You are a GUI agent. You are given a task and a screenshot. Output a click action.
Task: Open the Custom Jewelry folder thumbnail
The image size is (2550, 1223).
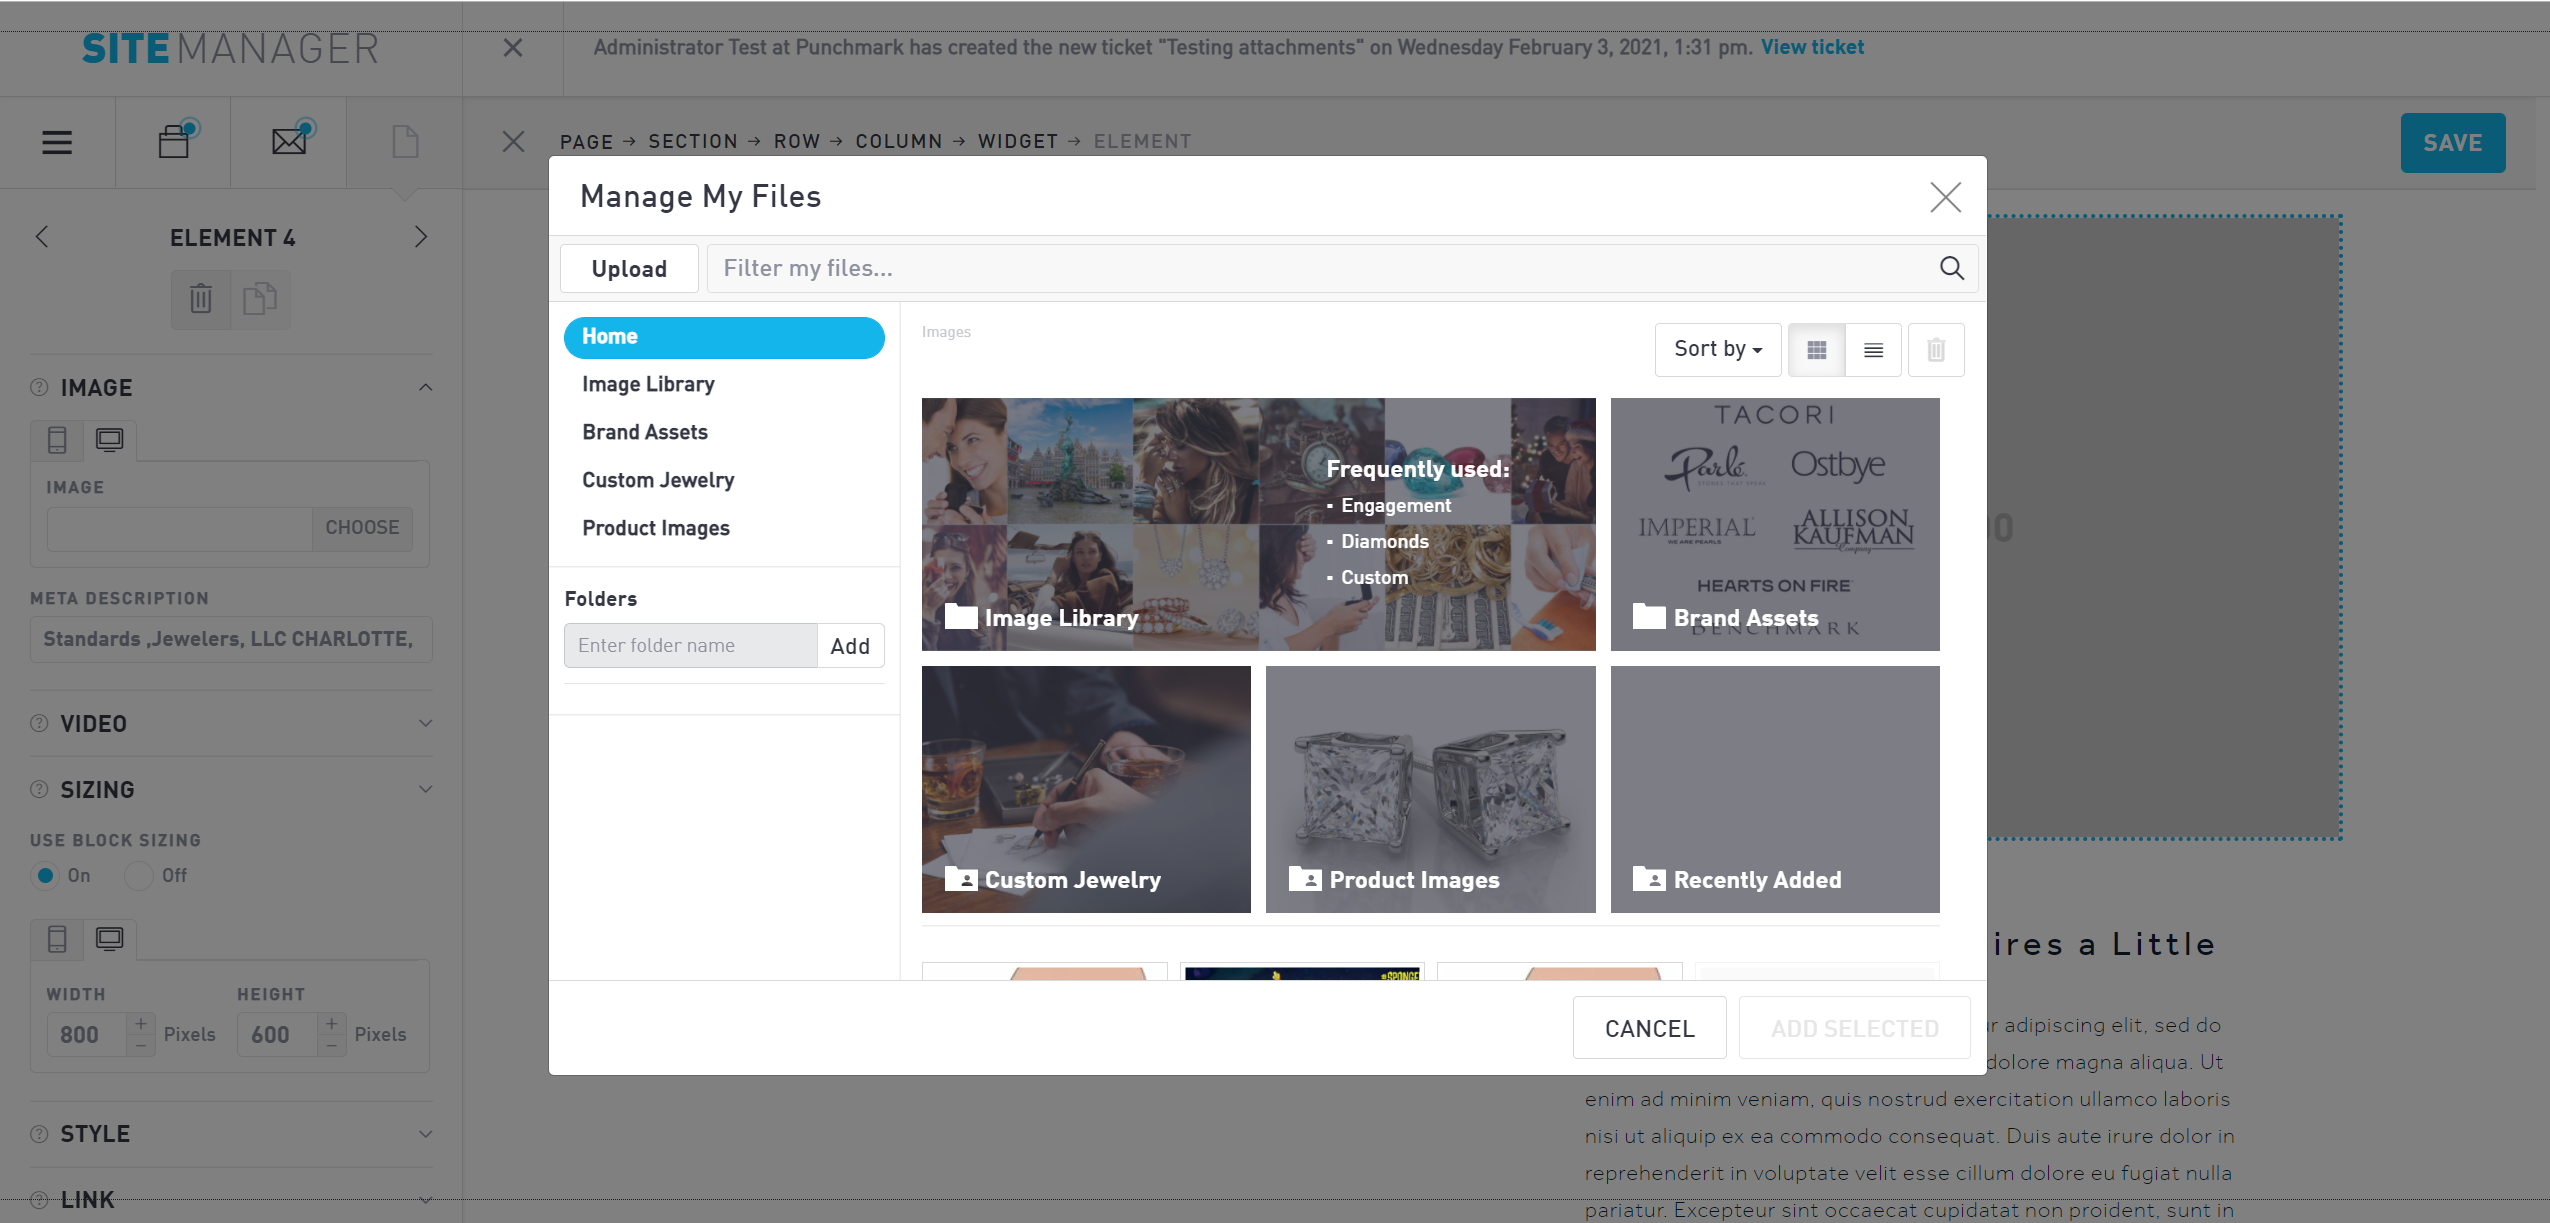1086,789
